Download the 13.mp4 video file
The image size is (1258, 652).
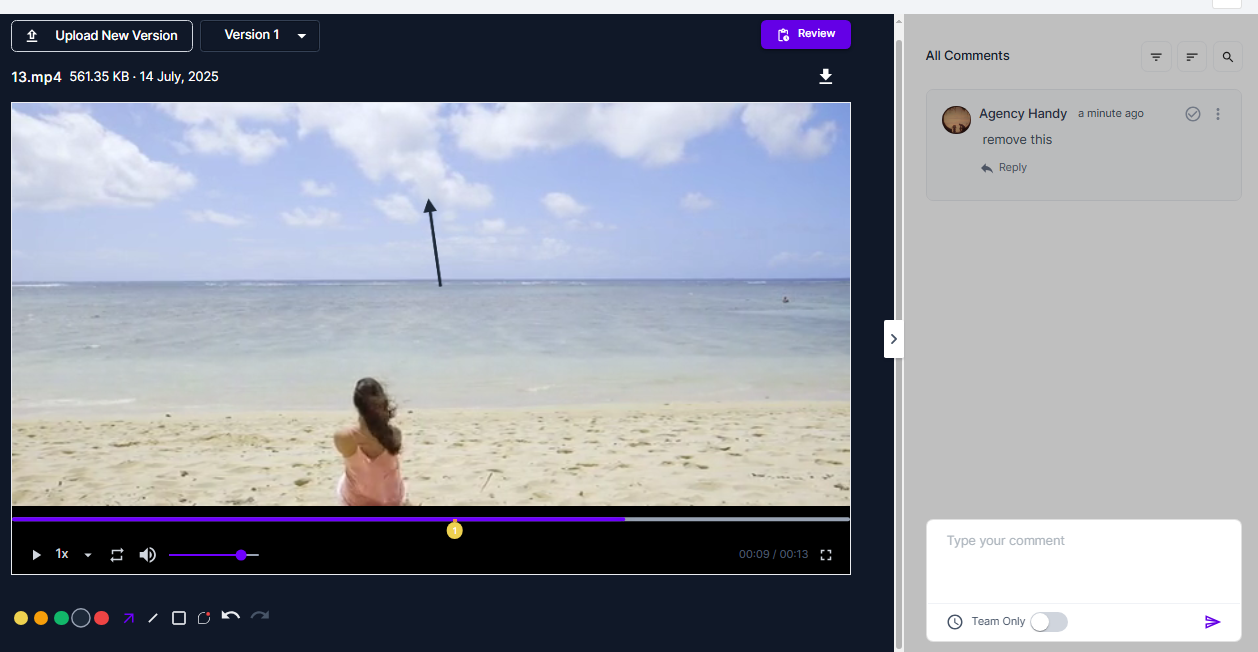[x=826, y=77]
